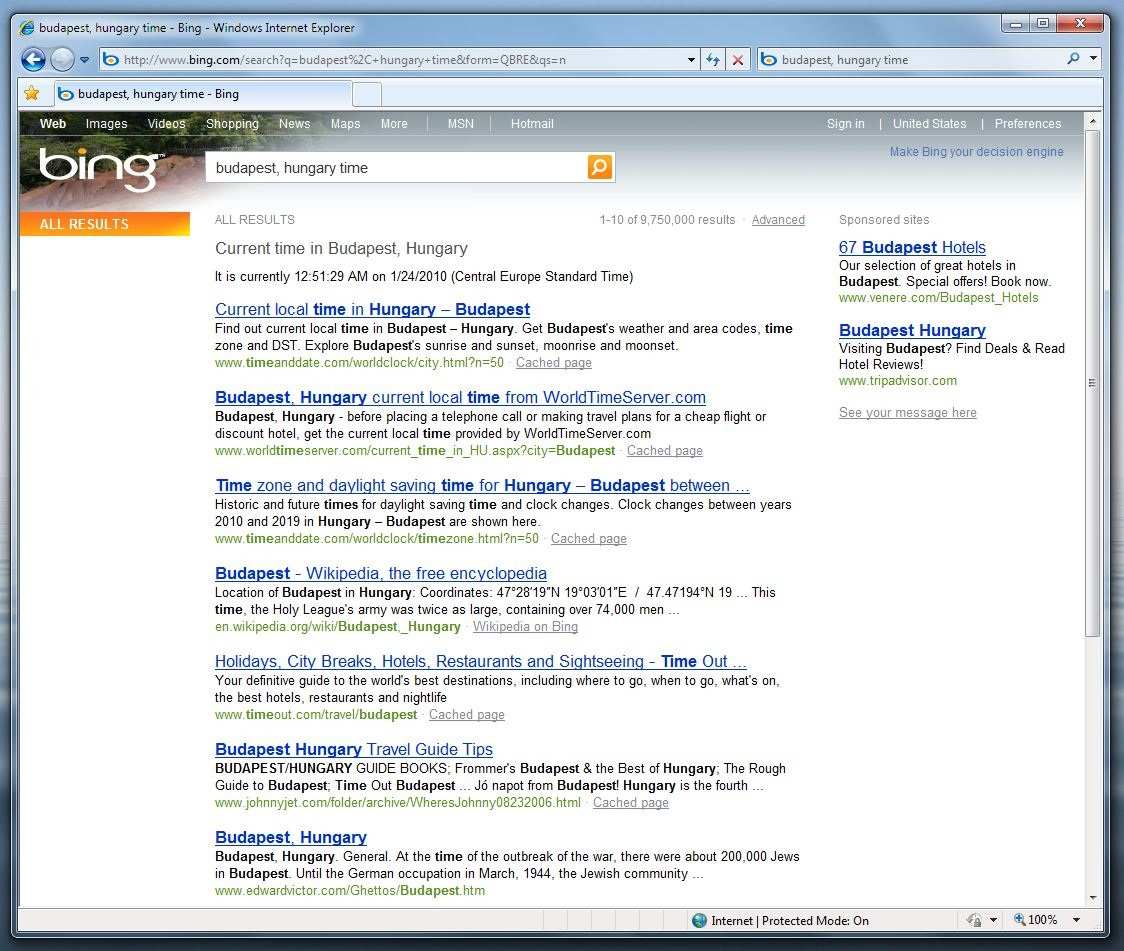
Task: Click the 100% zoom level button
Action: [1036, 919]
